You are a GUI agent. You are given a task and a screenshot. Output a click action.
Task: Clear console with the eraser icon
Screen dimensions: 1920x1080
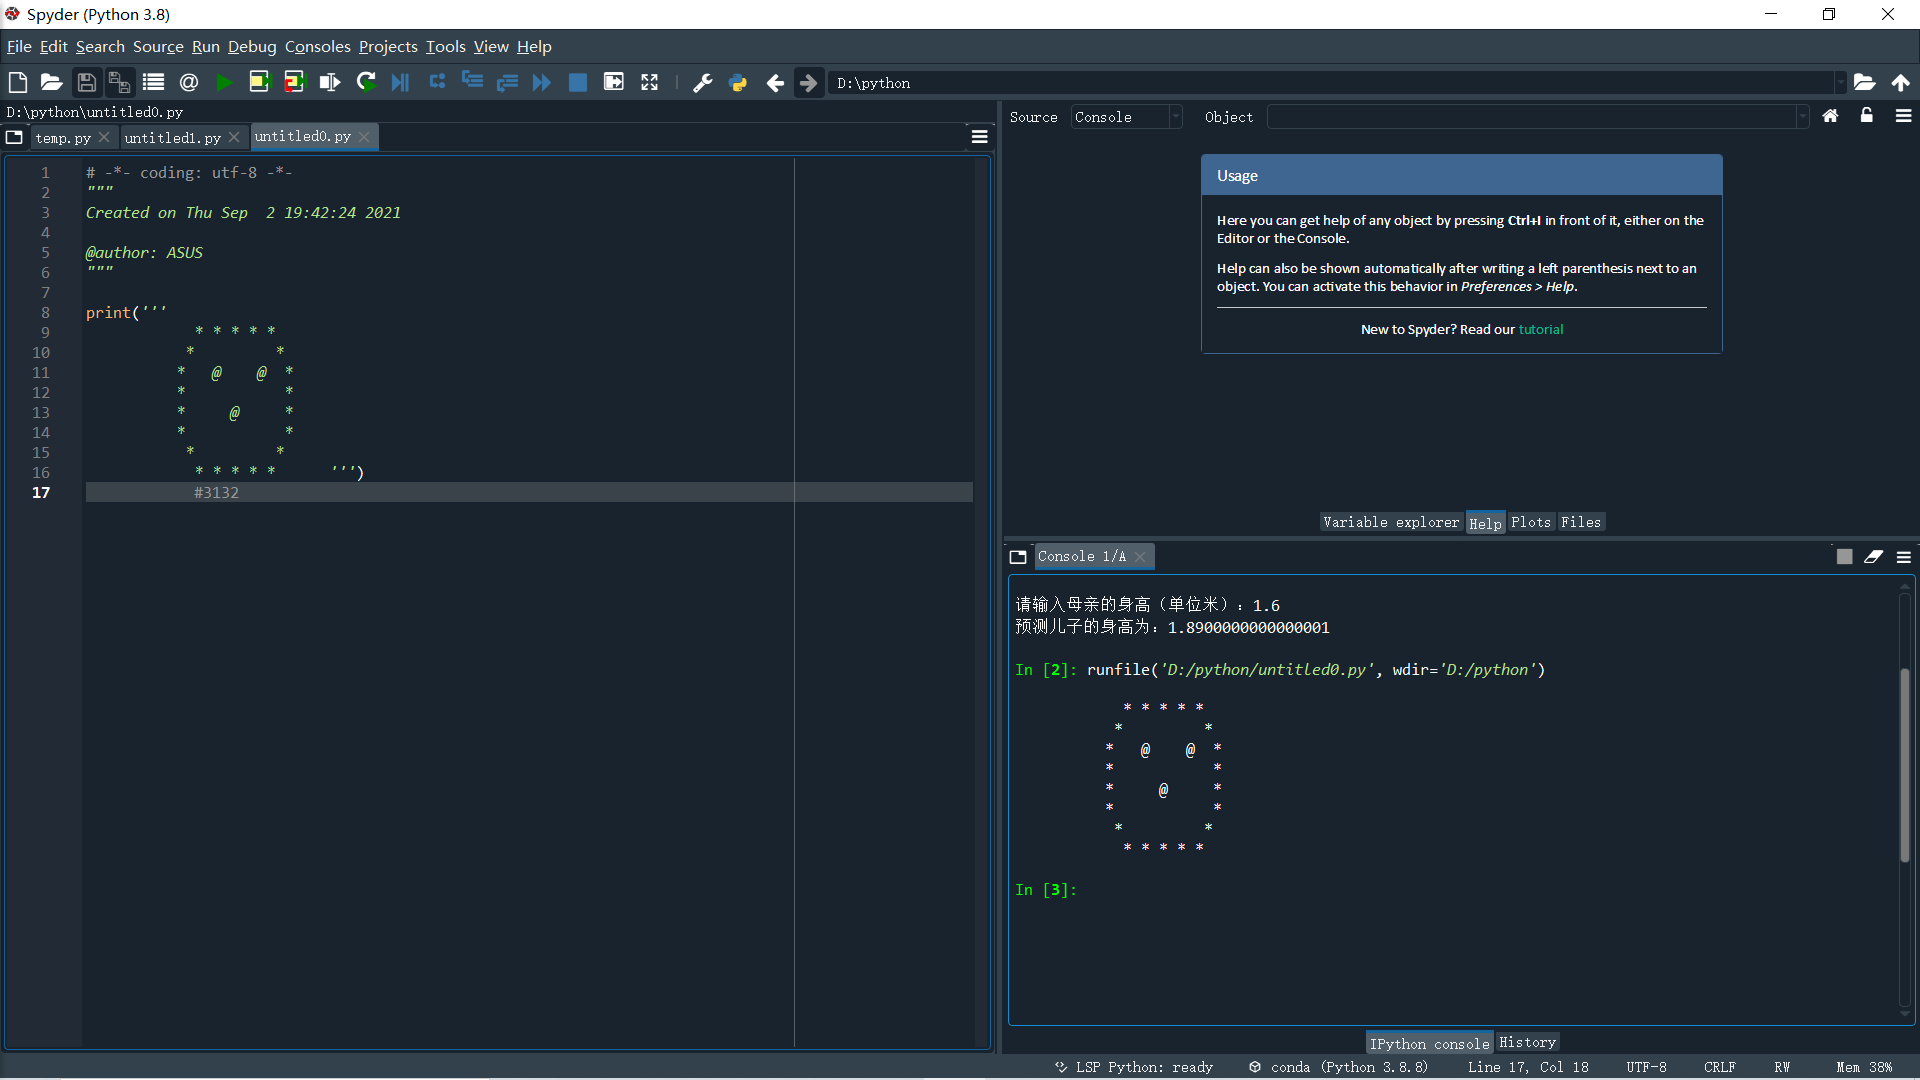click(x=1873, y=557)
